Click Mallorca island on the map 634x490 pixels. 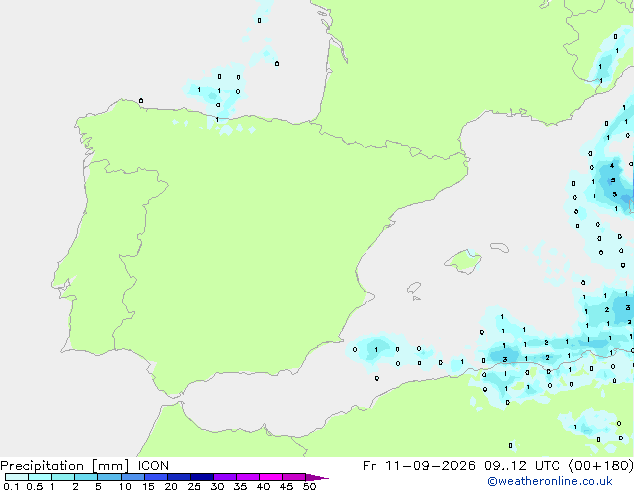(463, 261)
